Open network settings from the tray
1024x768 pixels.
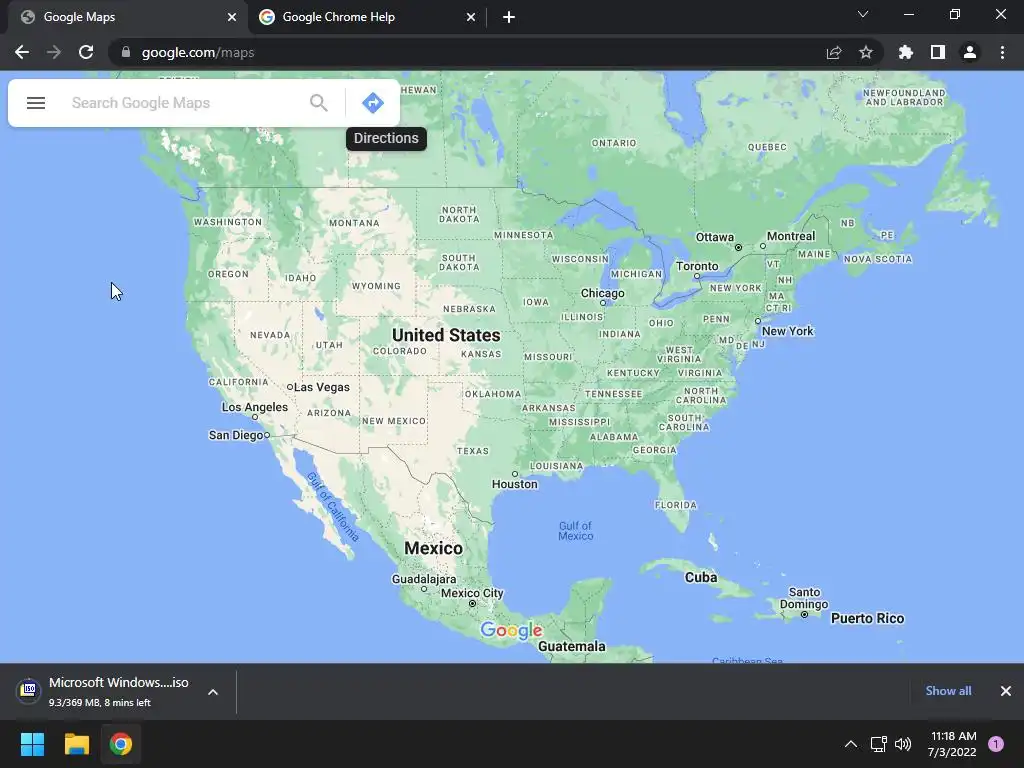point(878,744)
